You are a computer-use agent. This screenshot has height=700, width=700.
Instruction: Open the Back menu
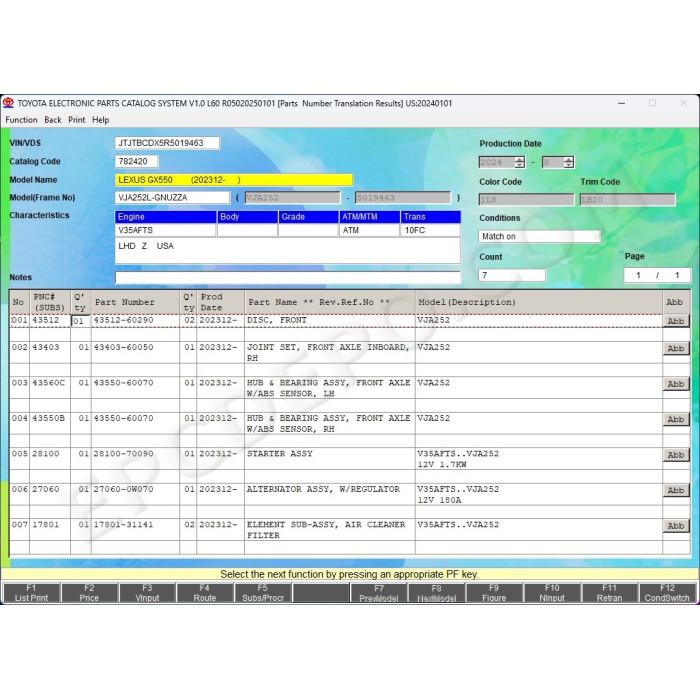tap(53, 120)
